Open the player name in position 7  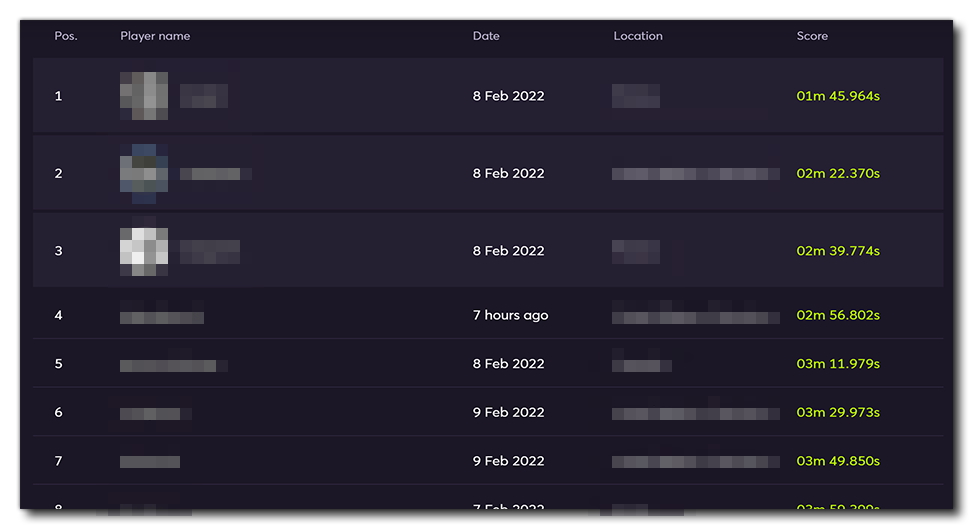point(150,462)
